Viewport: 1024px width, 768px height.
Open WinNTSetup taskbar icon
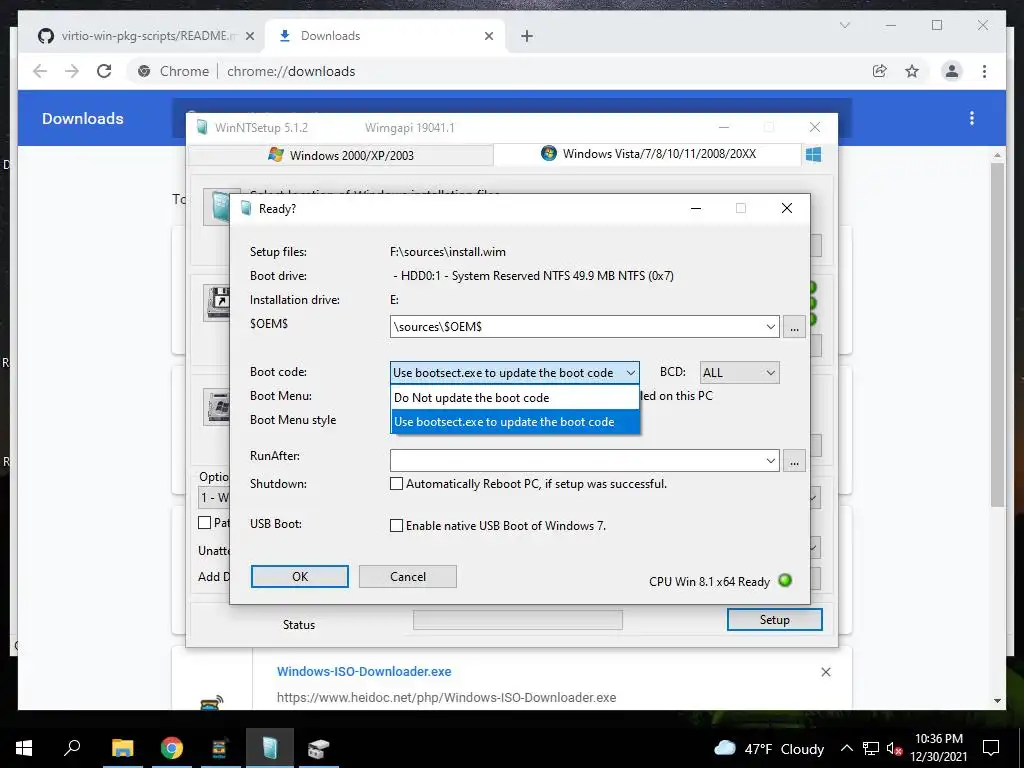point(270,748)
